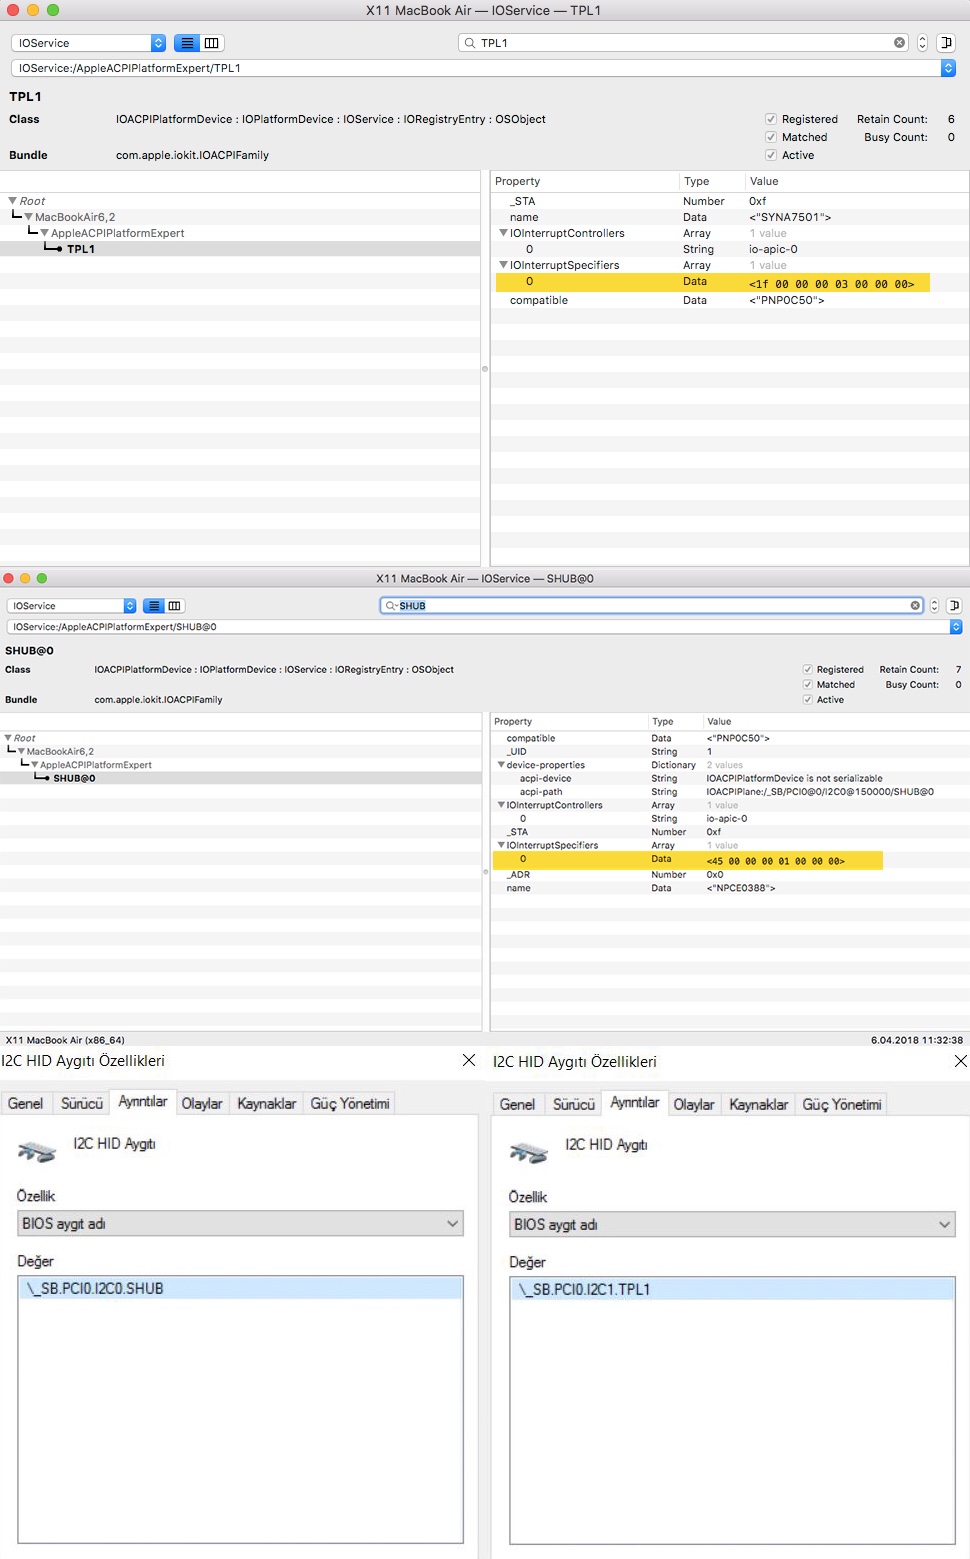Select the \_SB.PCI0.I2C0.SHUB value entry

coord(241,1288)
